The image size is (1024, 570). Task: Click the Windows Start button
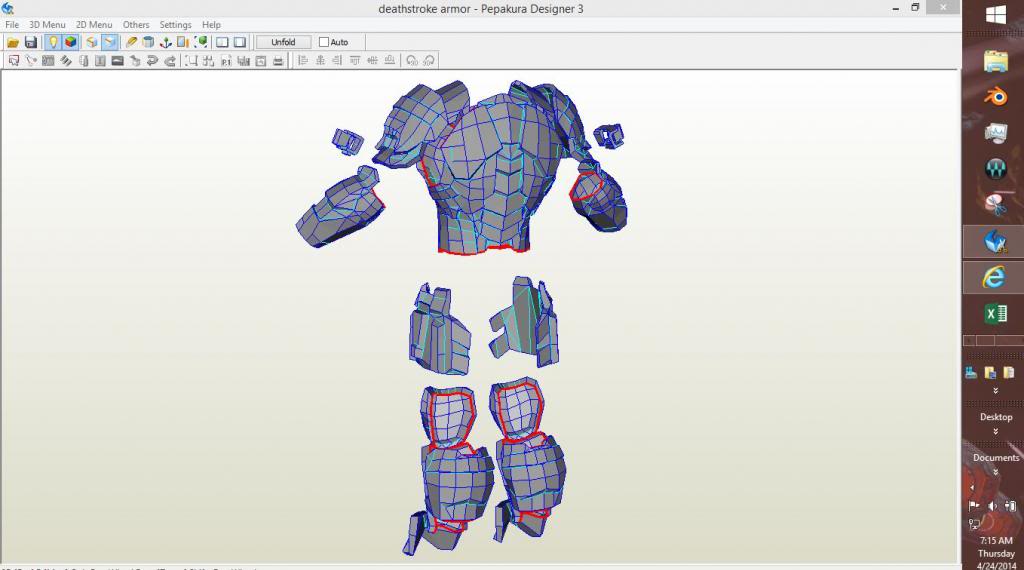tap(995, 14)
